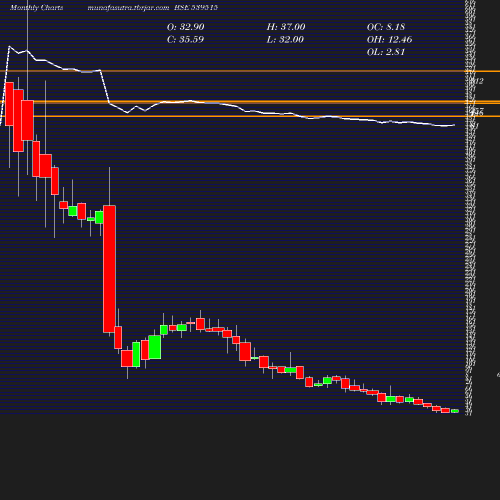This screenshot has height=500, width=500.
Task: Select the low price "L: 32.00"
Action: tap(285, 40)
